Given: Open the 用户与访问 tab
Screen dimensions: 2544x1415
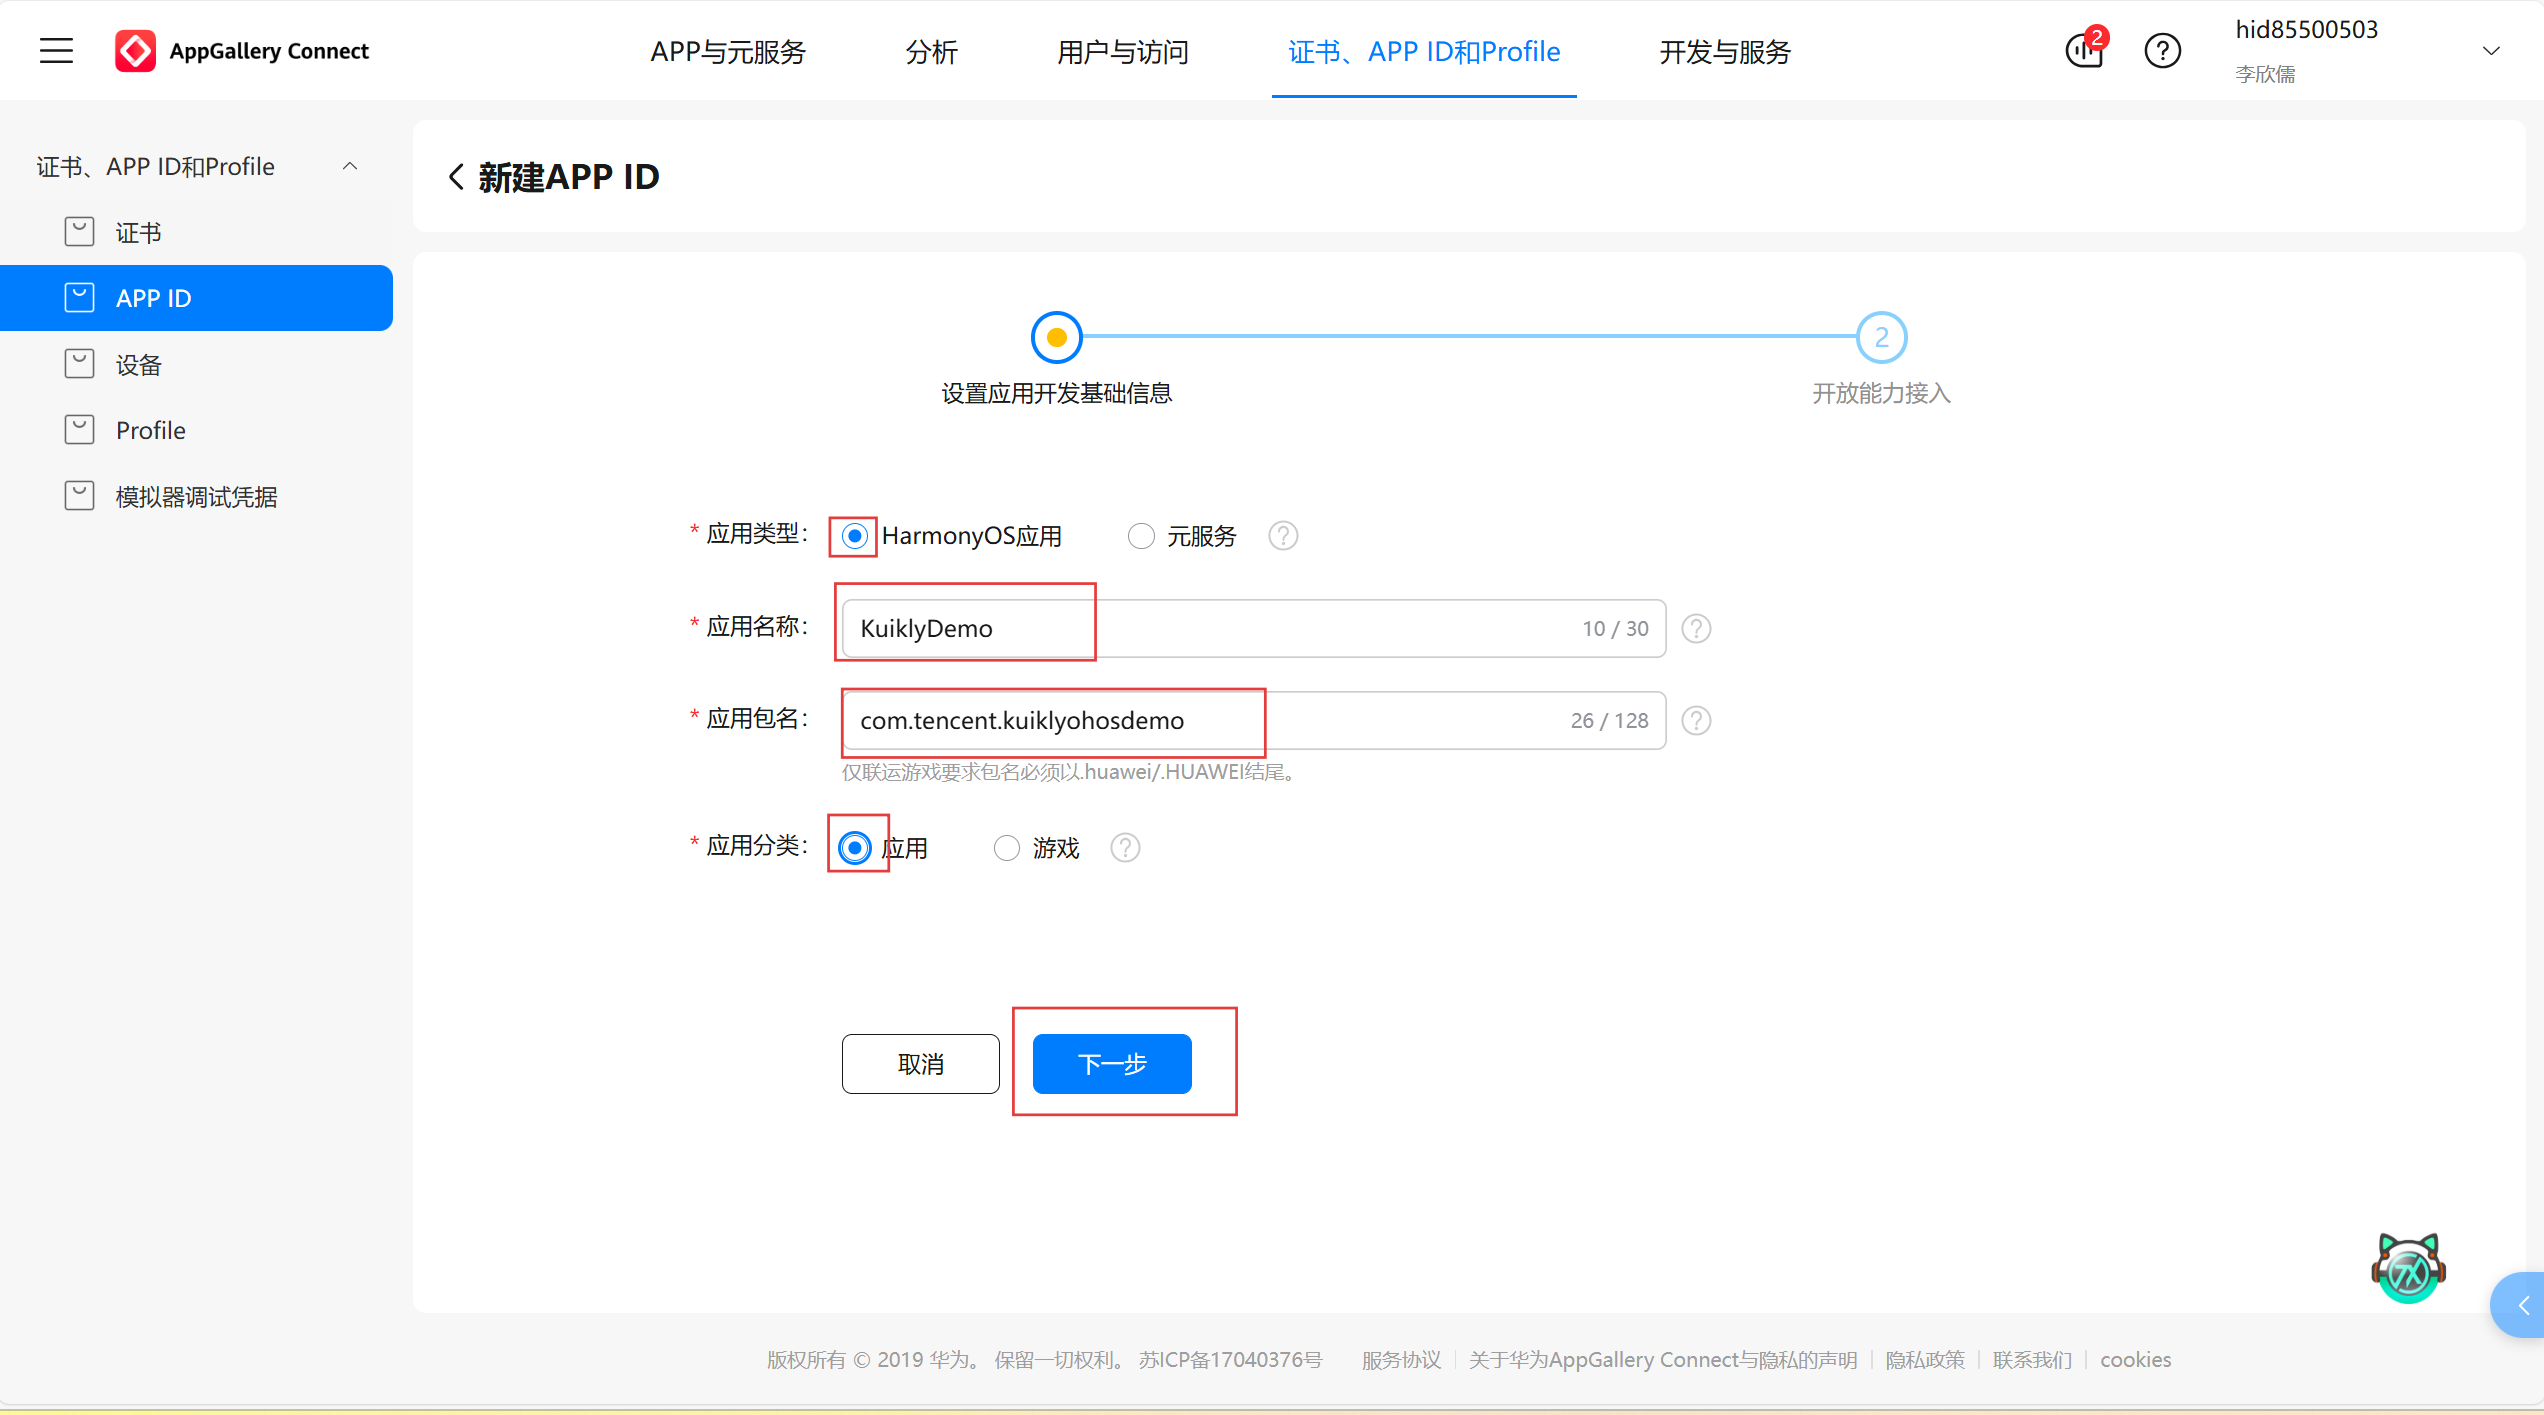Looking at the screenshot, I should pyautogui.click(x=1122, y=51).
